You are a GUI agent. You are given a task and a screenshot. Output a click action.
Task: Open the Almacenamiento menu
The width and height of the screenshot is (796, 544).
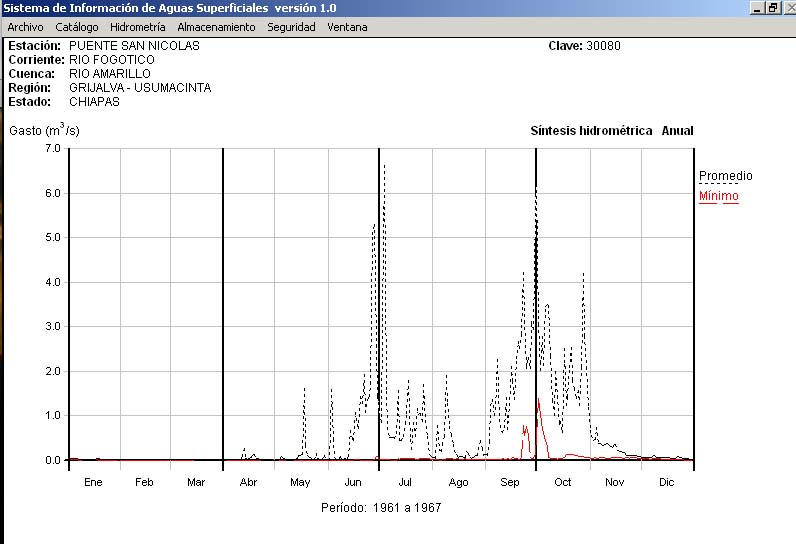216,27
